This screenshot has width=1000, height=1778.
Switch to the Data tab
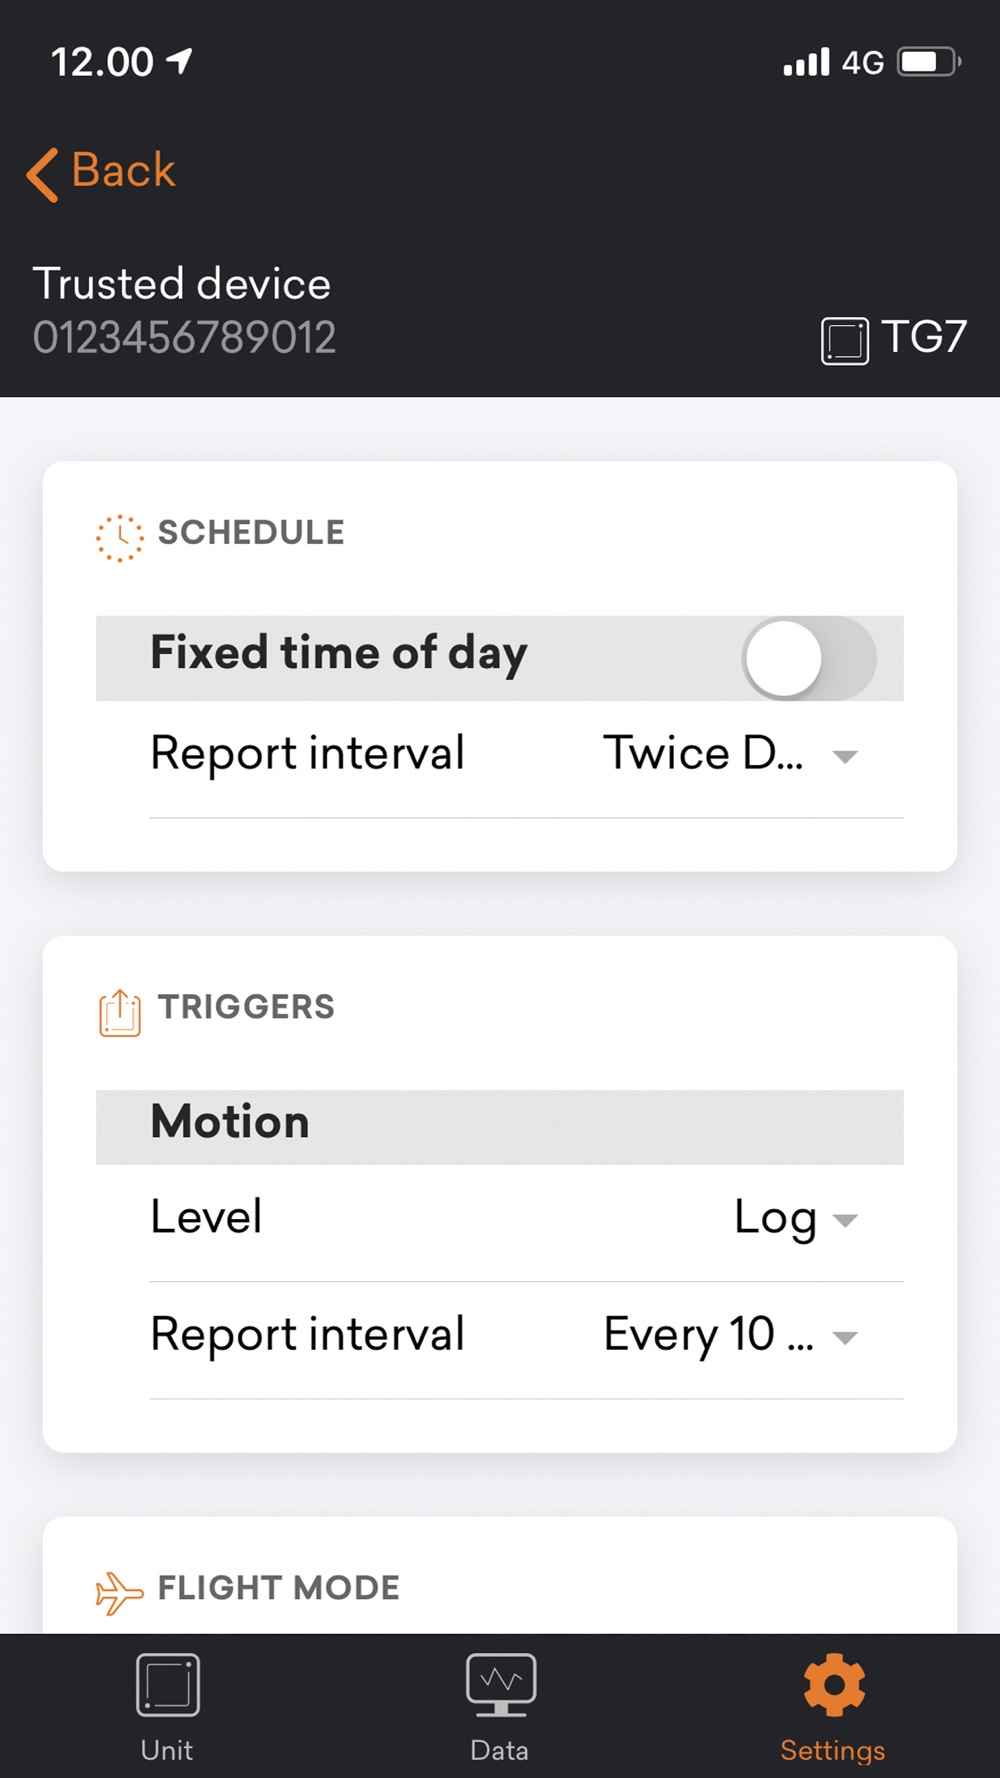click(x=500, y=1706)
